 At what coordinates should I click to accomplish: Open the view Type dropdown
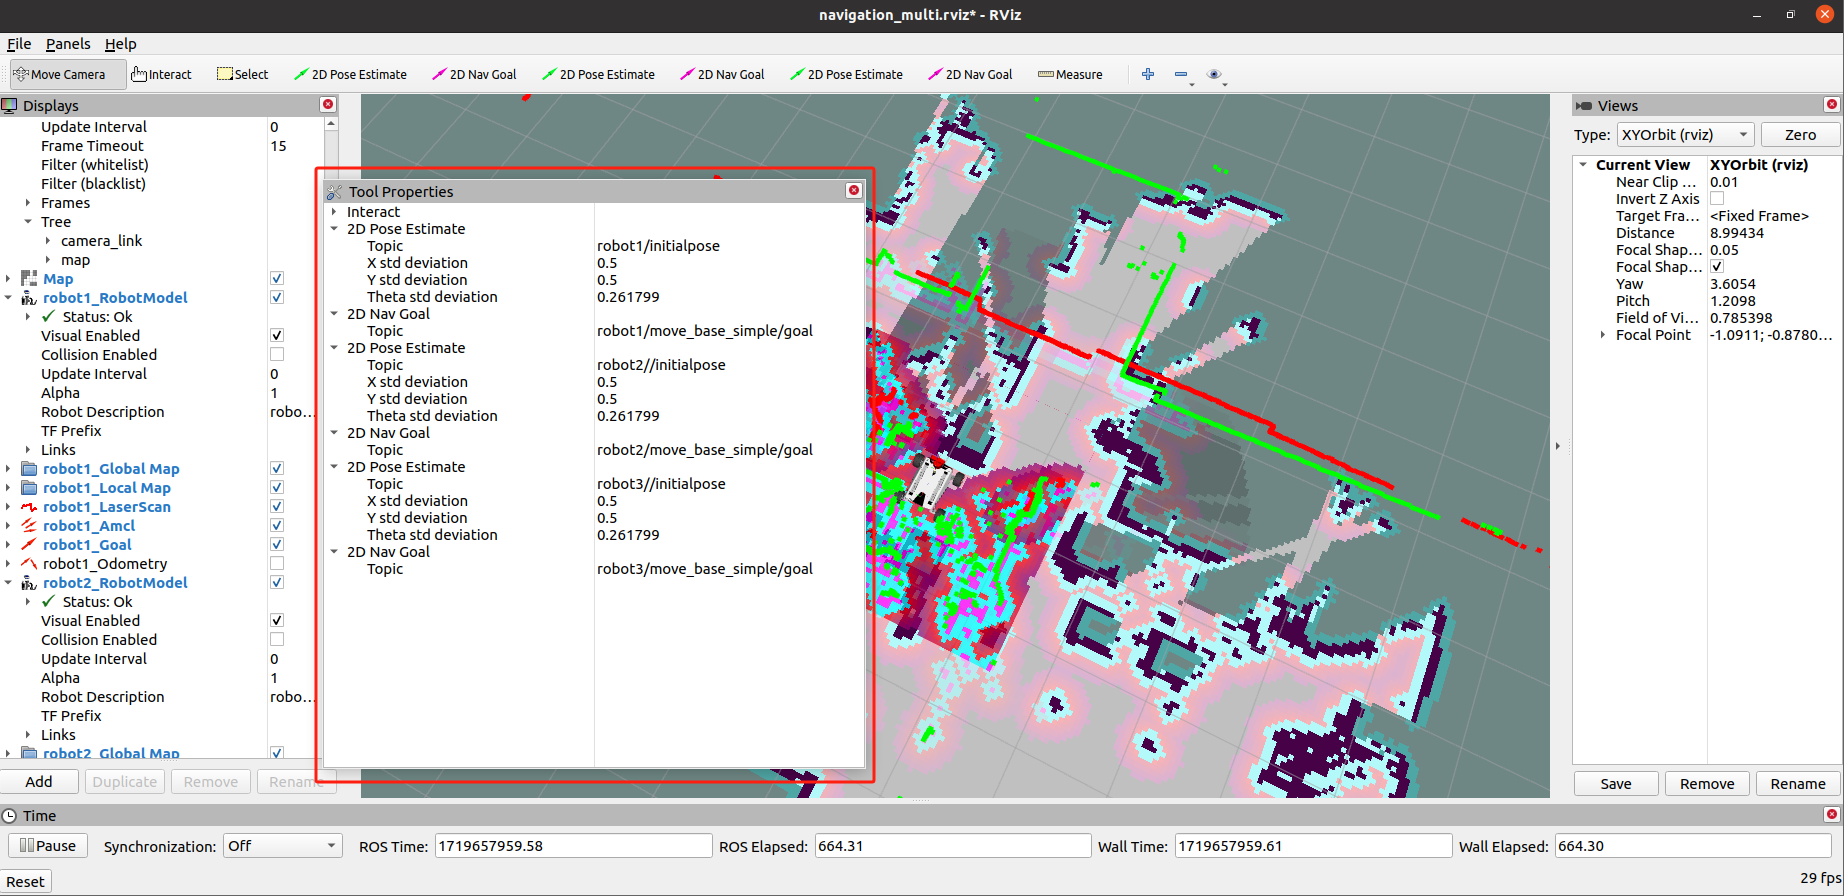coord(1685,134)
